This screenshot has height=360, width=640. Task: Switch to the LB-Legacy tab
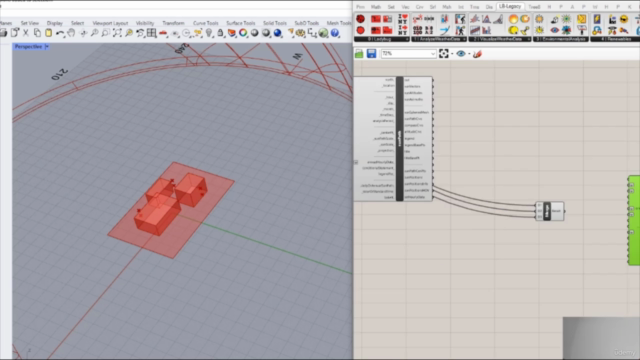(510, 7)
